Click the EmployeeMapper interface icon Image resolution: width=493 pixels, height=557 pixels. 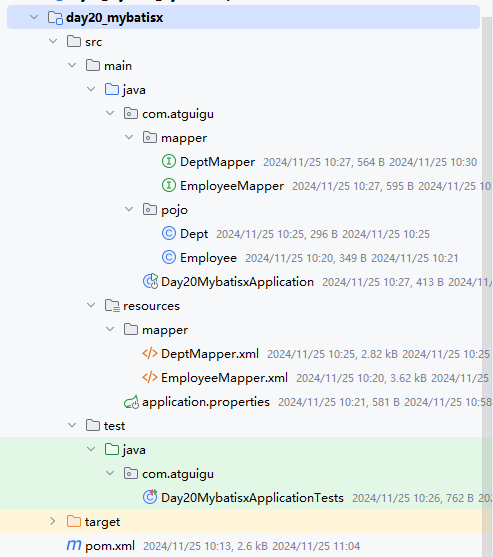(x=169, y=185)
